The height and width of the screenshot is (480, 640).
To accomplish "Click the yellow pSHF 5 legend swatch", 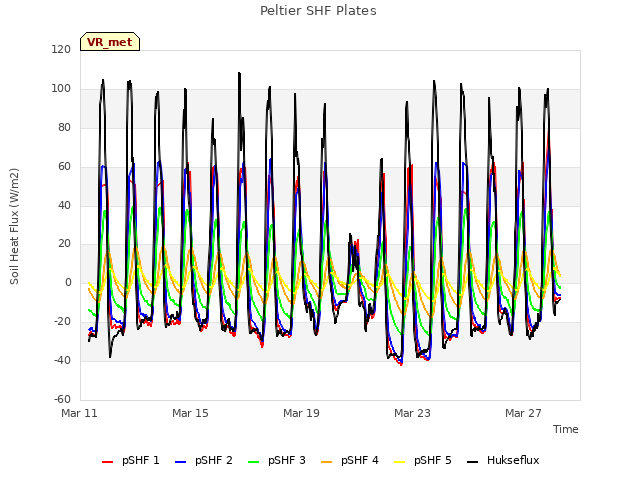I will pyautogui.click(x=400, y=462).
